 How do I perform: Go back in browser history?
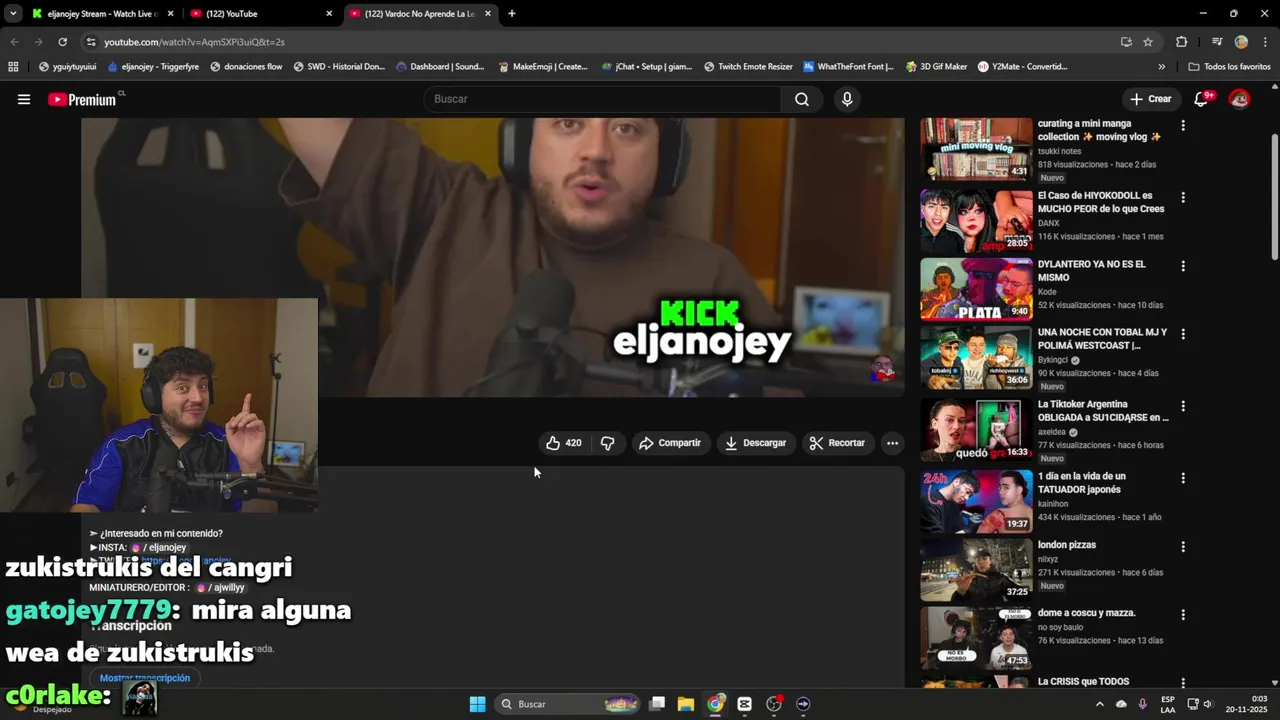(14, 42)
